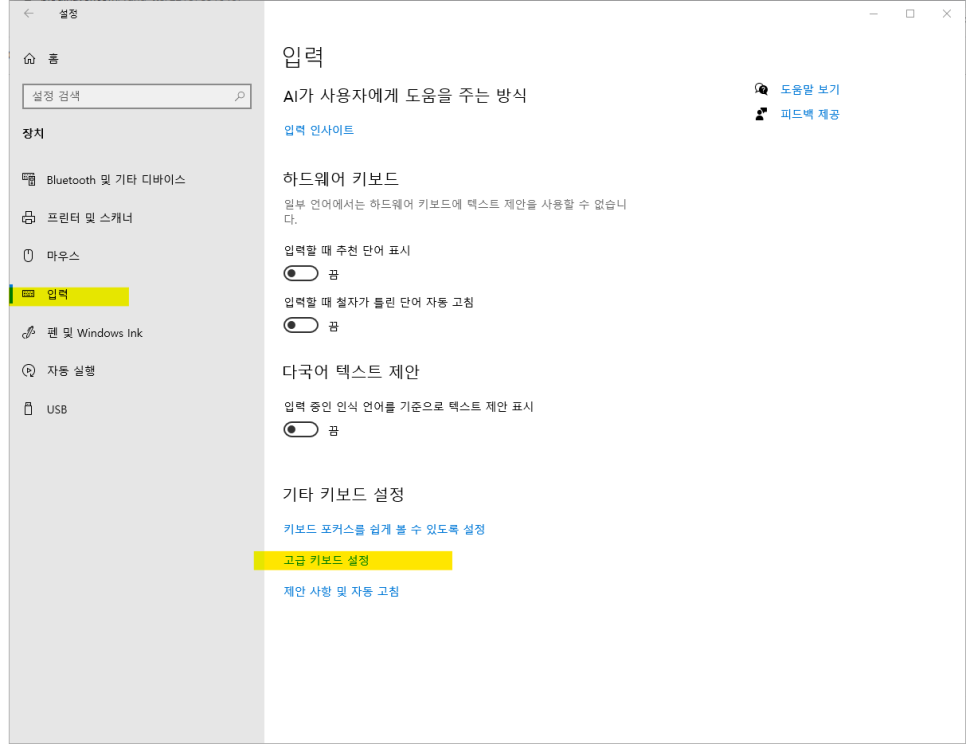Open 고급 키보드 설정 link
The image size is (966, 744).
click(x=327, y=560)
